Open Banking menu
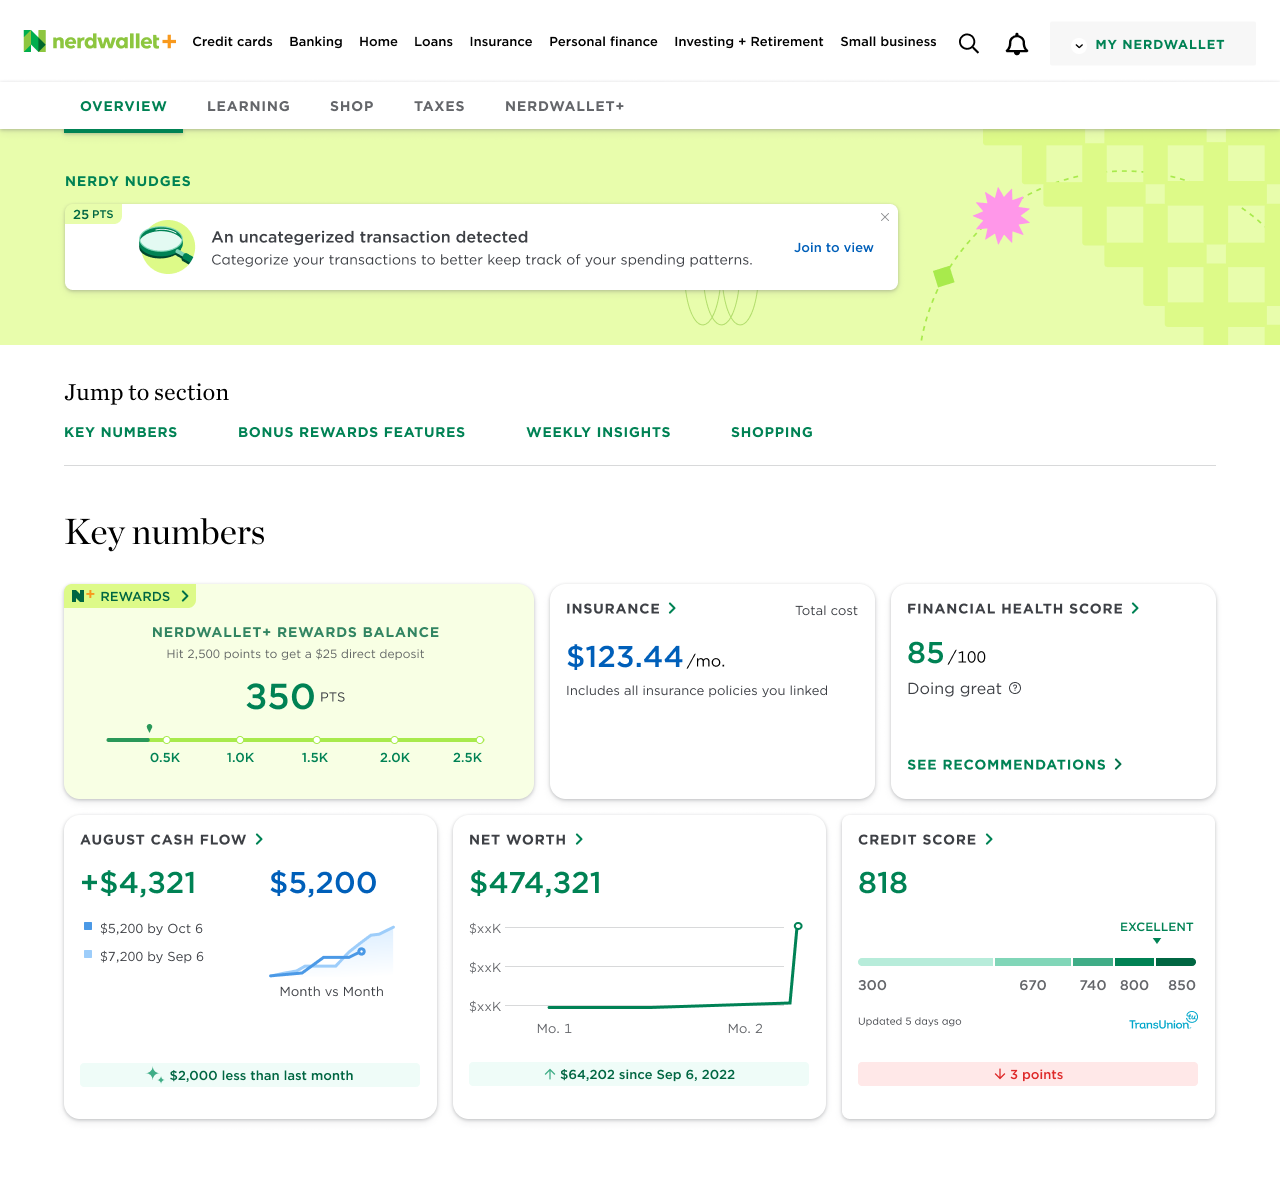Viewport: 1280px width, 1180px height. [x=316, y=42]
